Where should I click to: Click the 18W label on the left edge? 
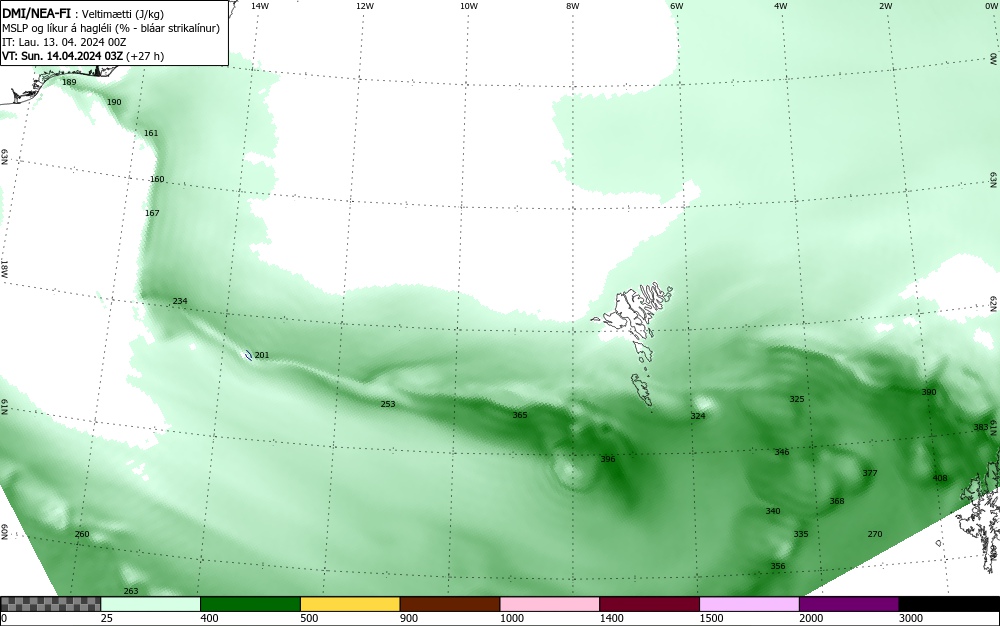[x=4, y=268]
